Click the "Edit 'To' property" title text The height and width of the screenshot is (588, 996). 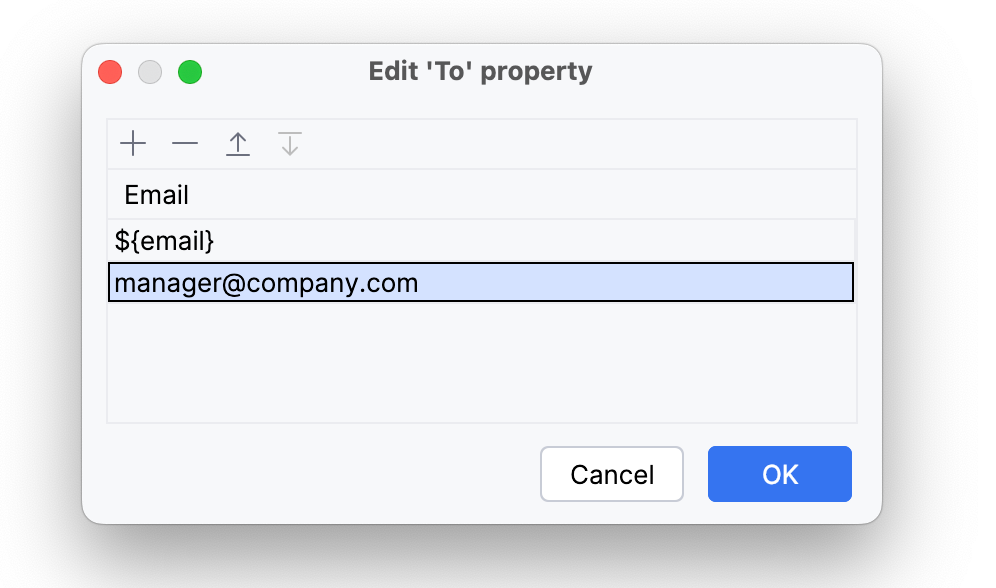480,72
